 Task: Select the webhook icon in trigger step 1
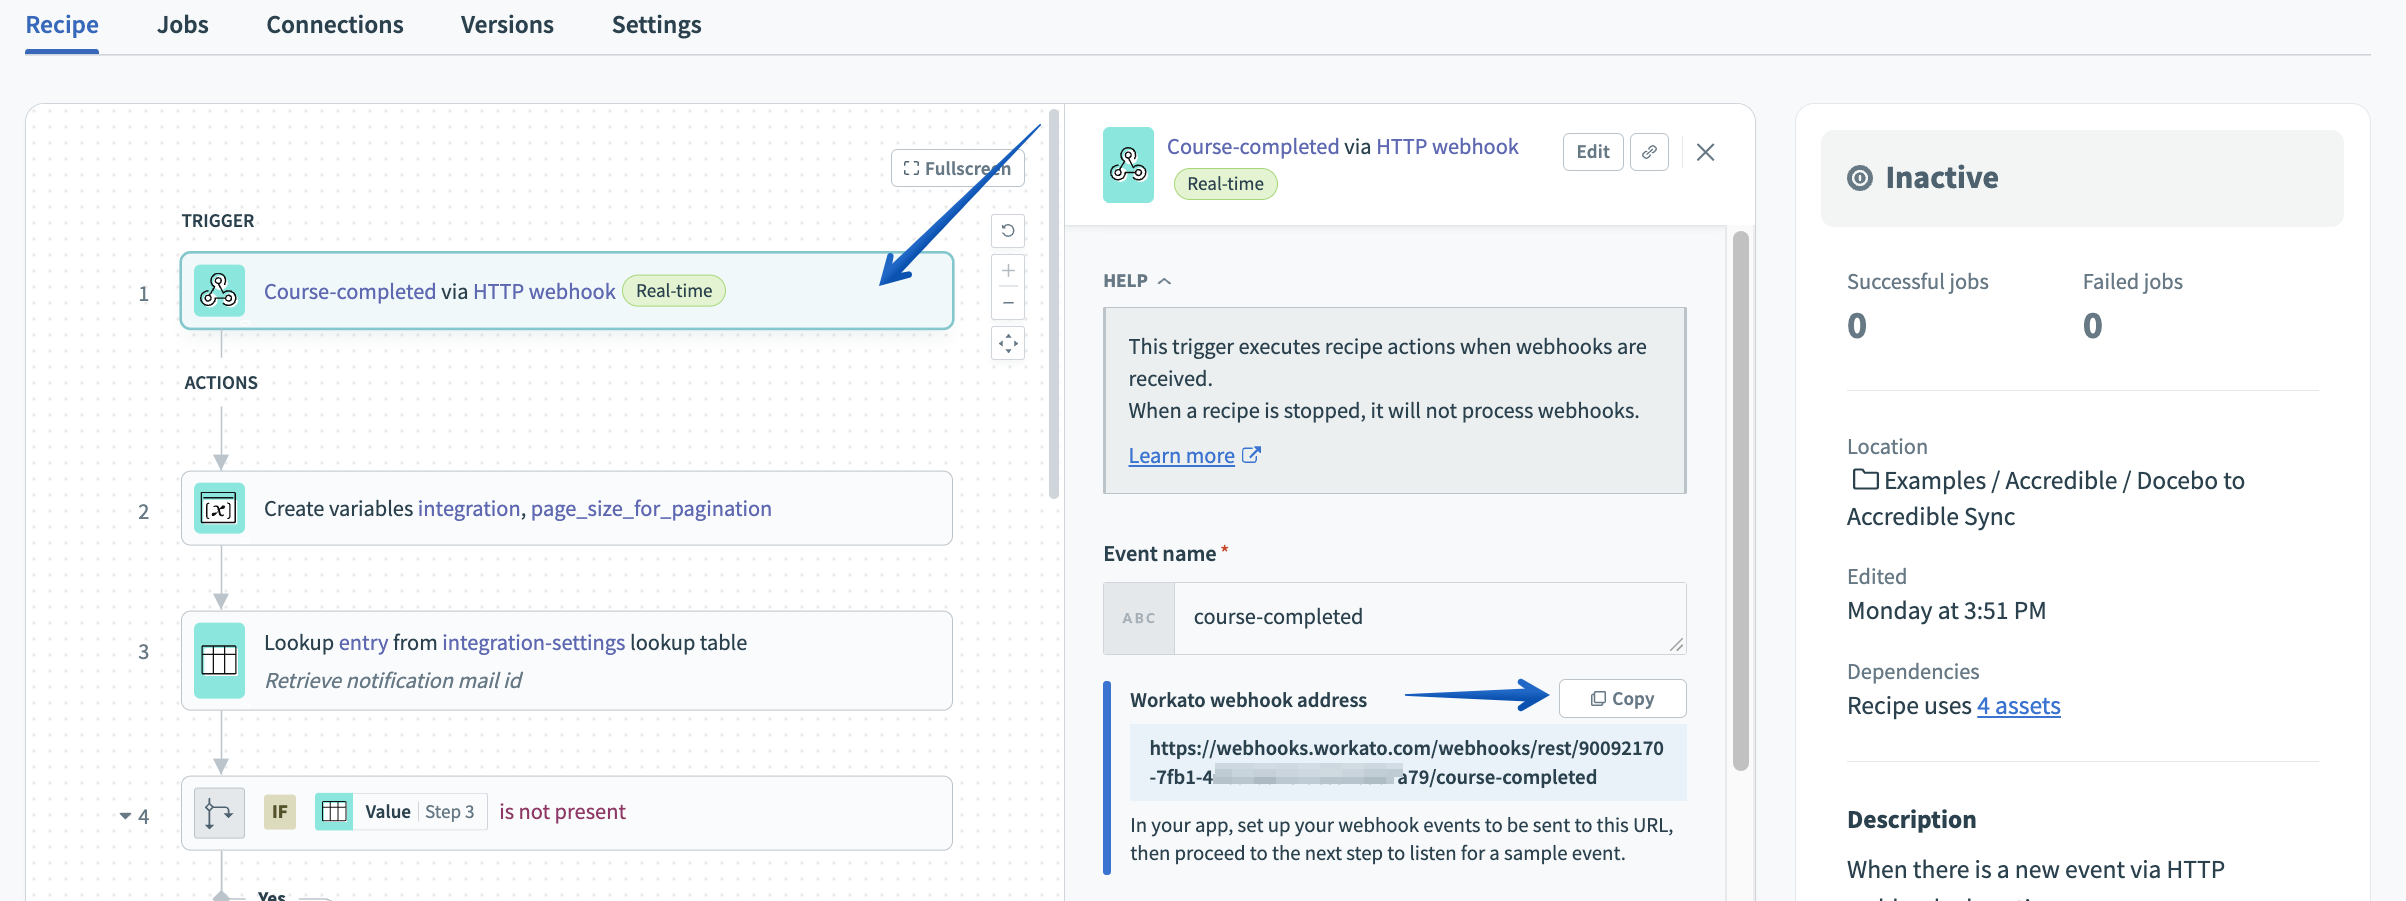pos(219,291)
